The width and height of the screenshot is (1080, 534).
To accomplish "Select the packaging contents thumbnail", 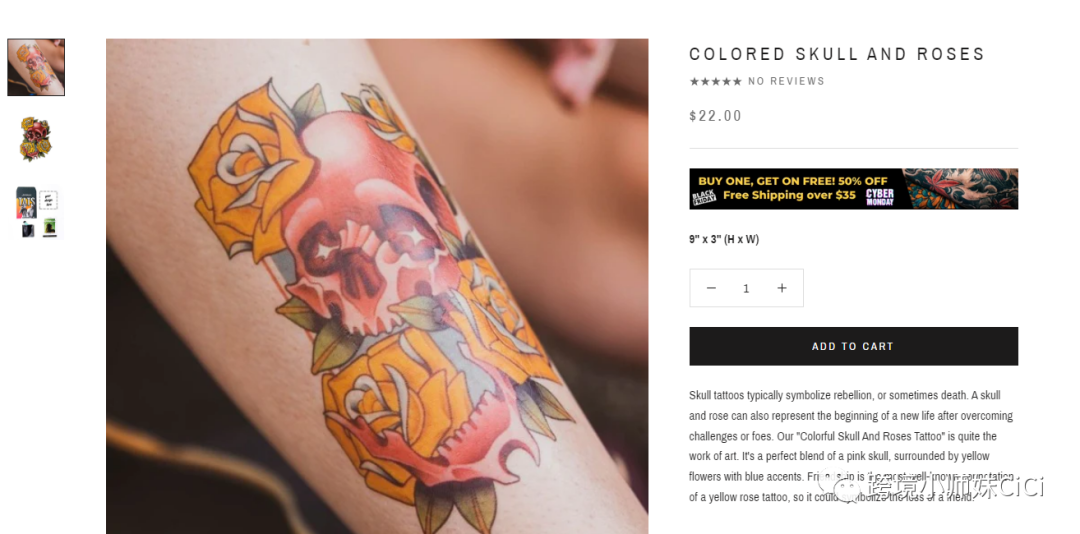I will point(36,212).
